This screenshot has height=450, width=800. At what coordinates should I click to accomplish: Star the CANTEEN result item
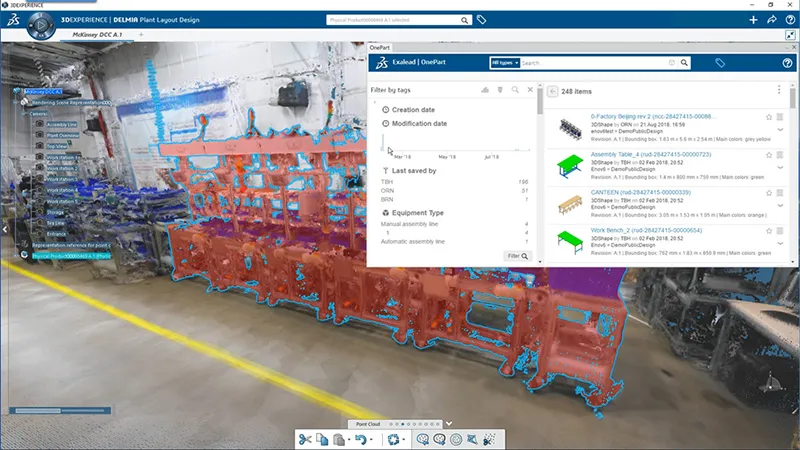(x=768, y=194)
